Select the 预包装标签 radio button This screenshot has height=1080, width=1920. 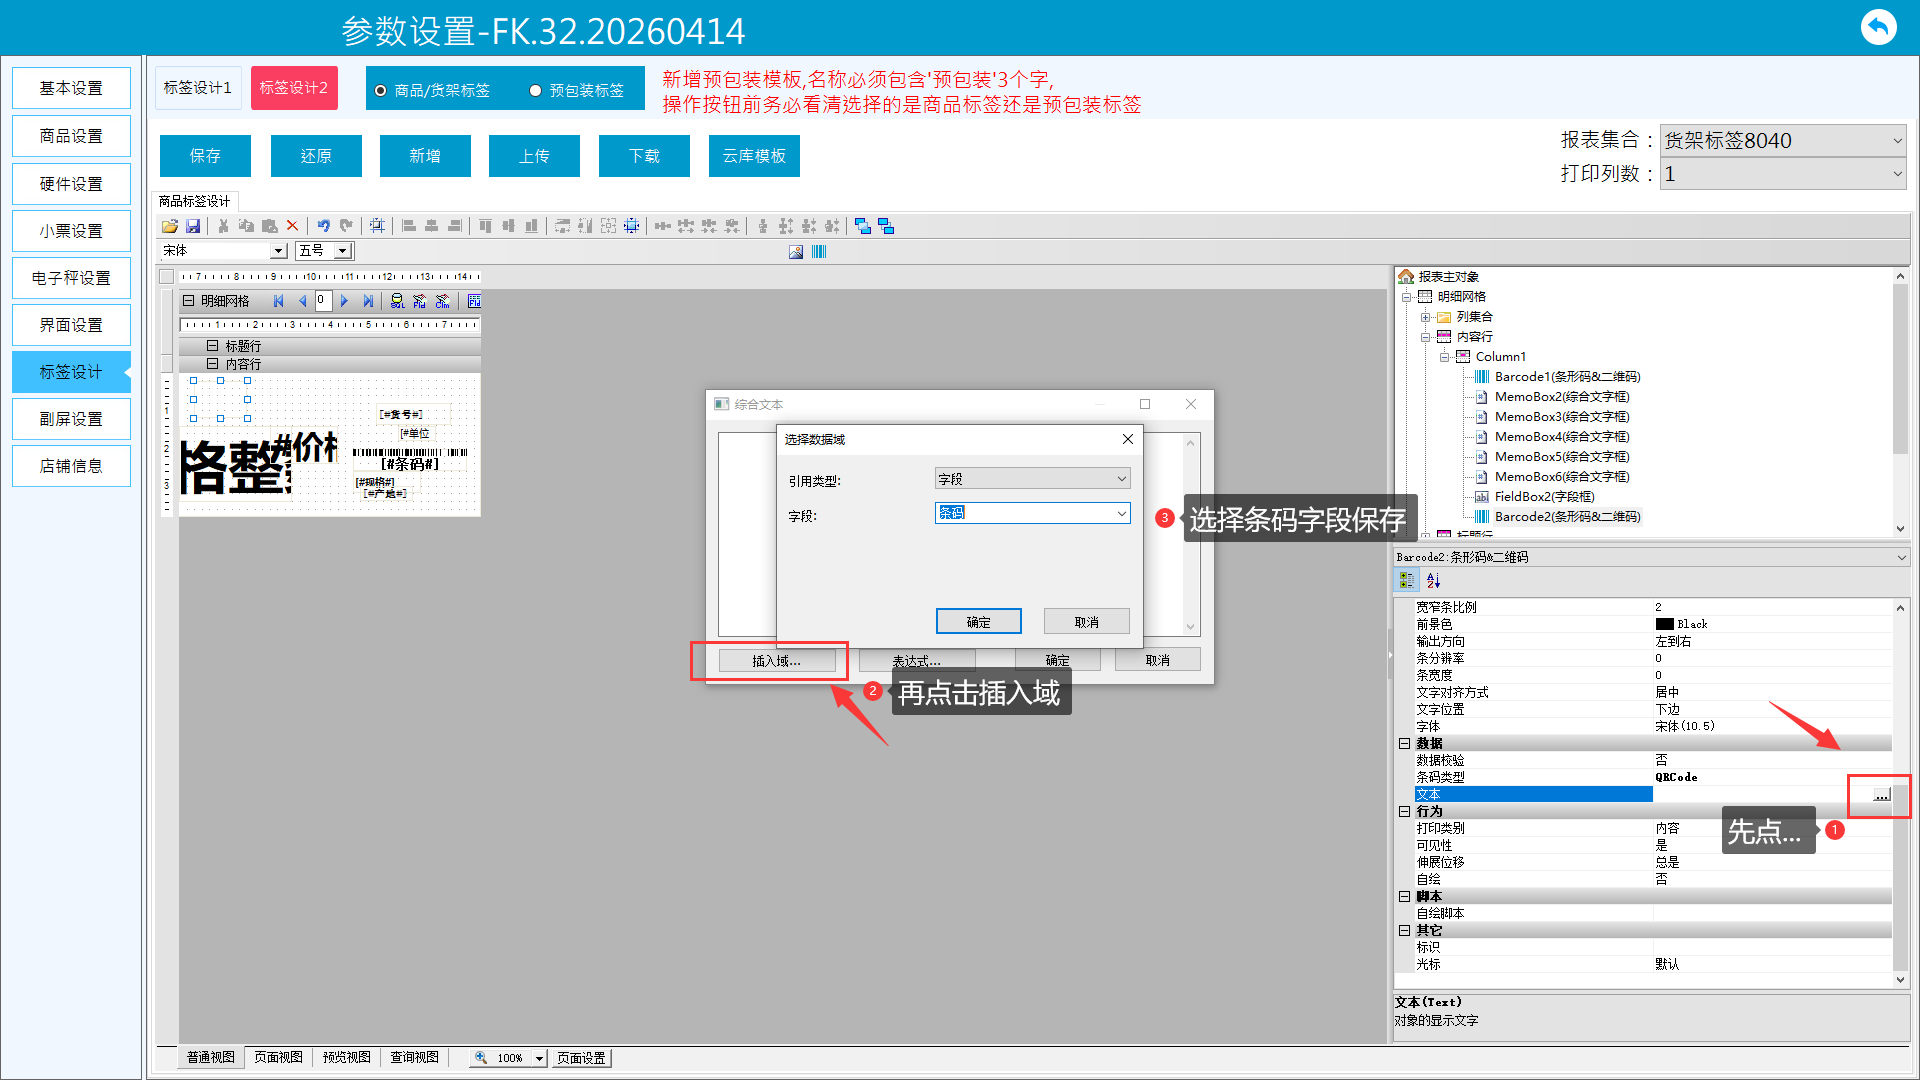(536, 91)
